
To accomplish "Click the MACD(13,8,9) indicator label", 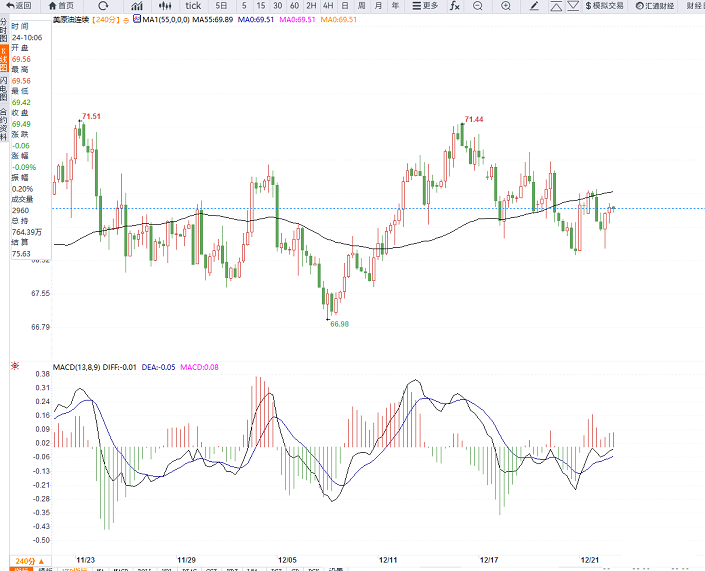I will click(76, 367).
